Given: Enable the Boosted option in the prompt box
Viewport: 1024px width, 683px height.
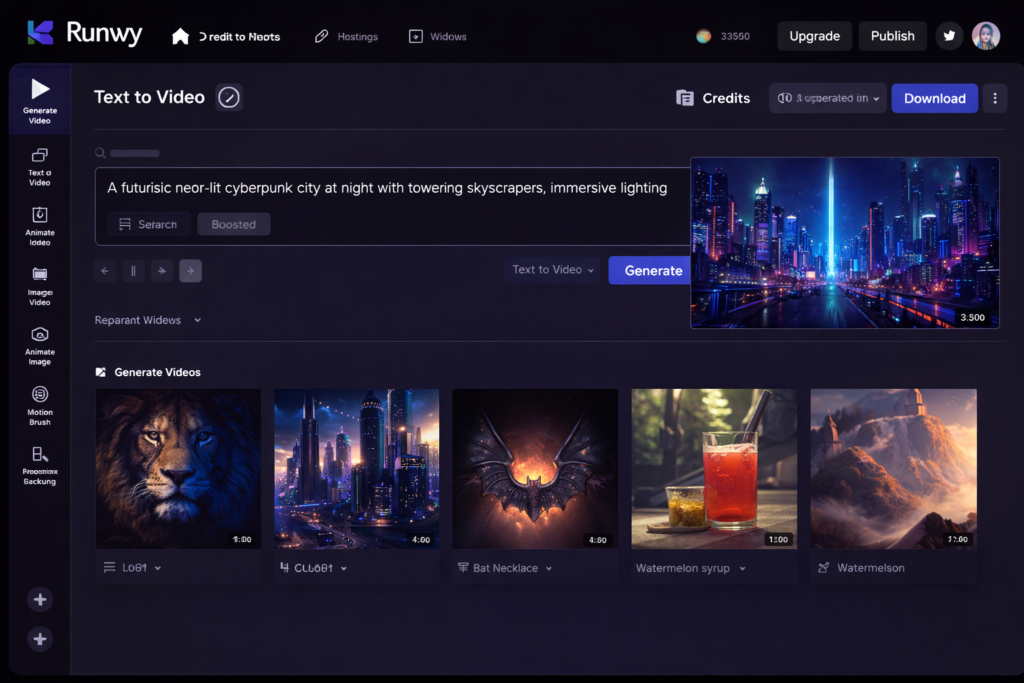Looking at the screenshot, I should tap(233, 224).
